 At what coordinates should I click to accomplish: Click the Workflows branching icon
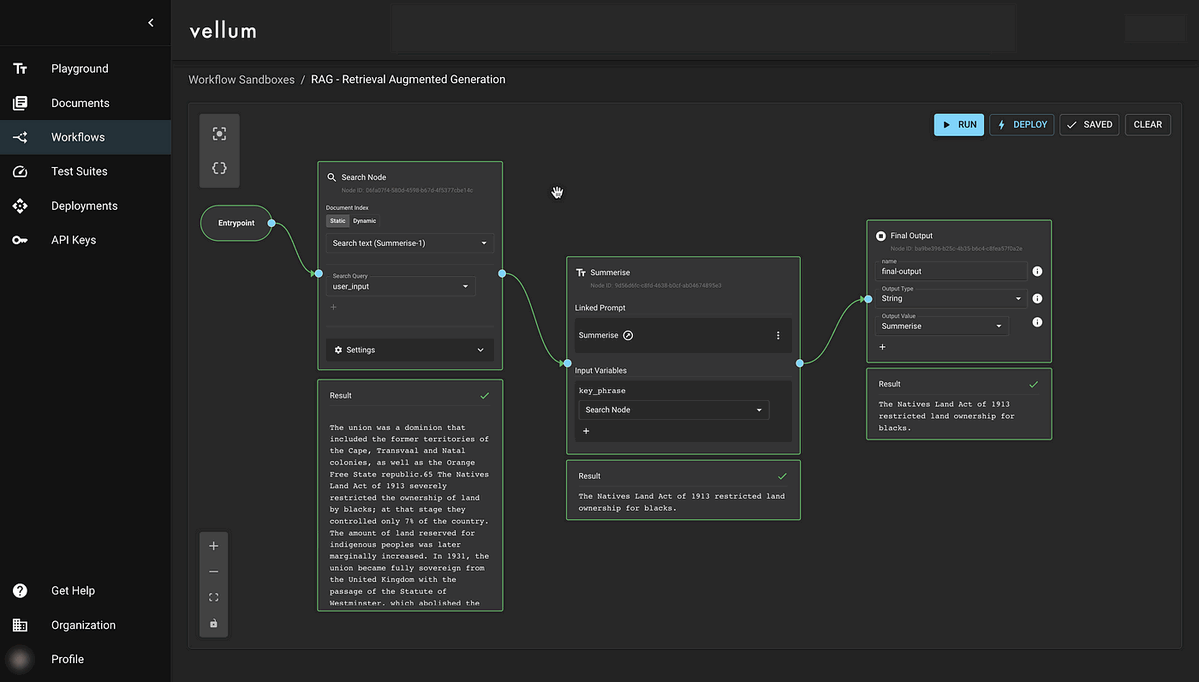pos(20,138)
